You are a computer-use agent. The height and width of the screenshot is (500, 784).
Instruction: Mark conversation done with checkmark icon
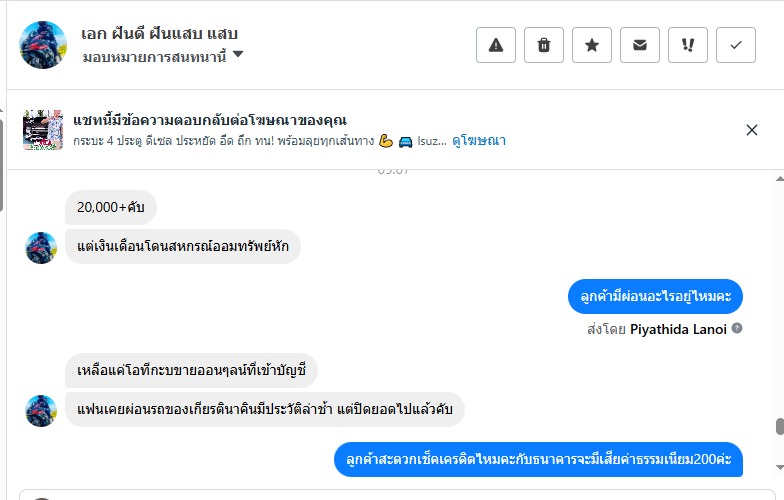(x=736, y=45)
